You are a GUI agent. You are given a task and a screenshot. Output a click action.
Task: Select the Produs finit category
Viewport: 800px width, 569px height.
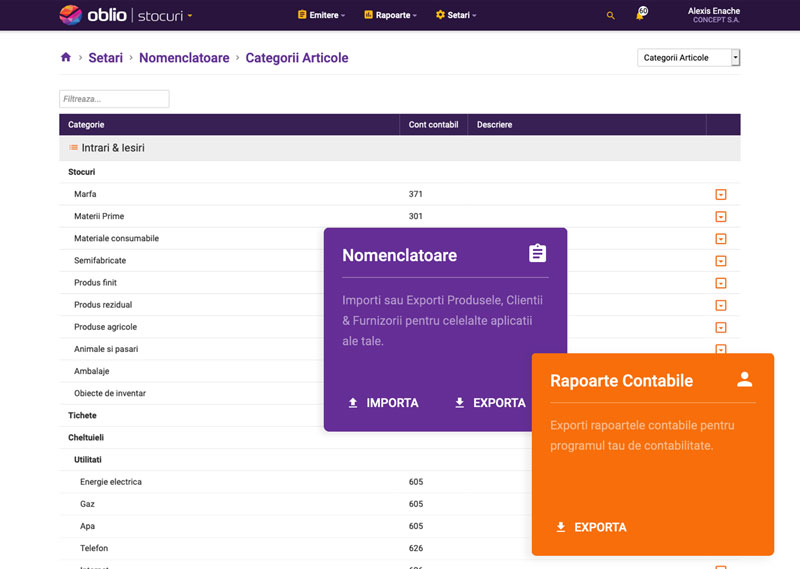click(95, 282)
